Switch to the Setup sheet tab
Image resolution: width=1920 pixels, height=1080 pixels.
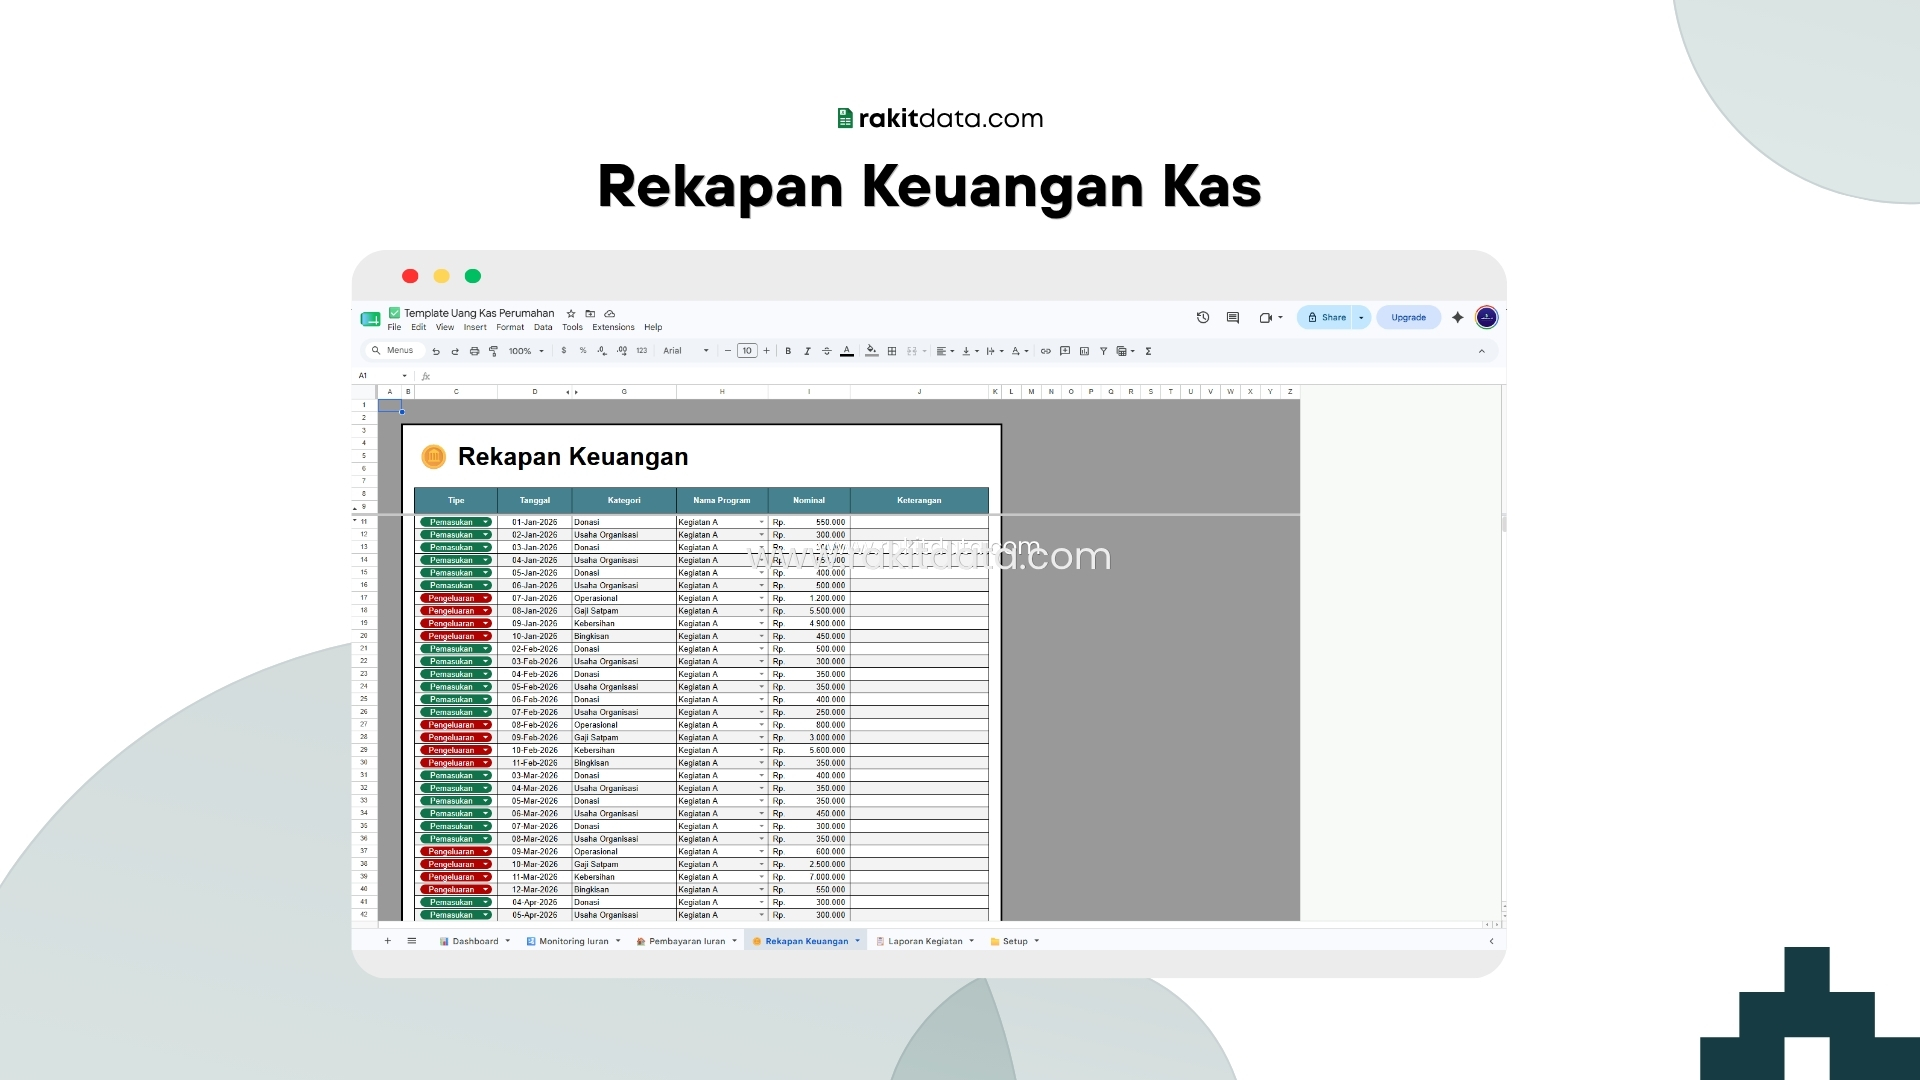click(x=1015, y=941)
